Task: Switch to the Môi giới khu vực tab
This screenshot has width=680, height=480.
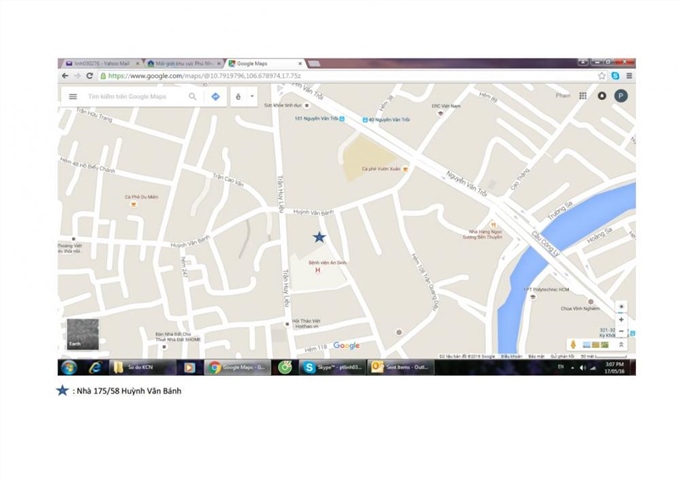Action: click(x=182, y=63)
